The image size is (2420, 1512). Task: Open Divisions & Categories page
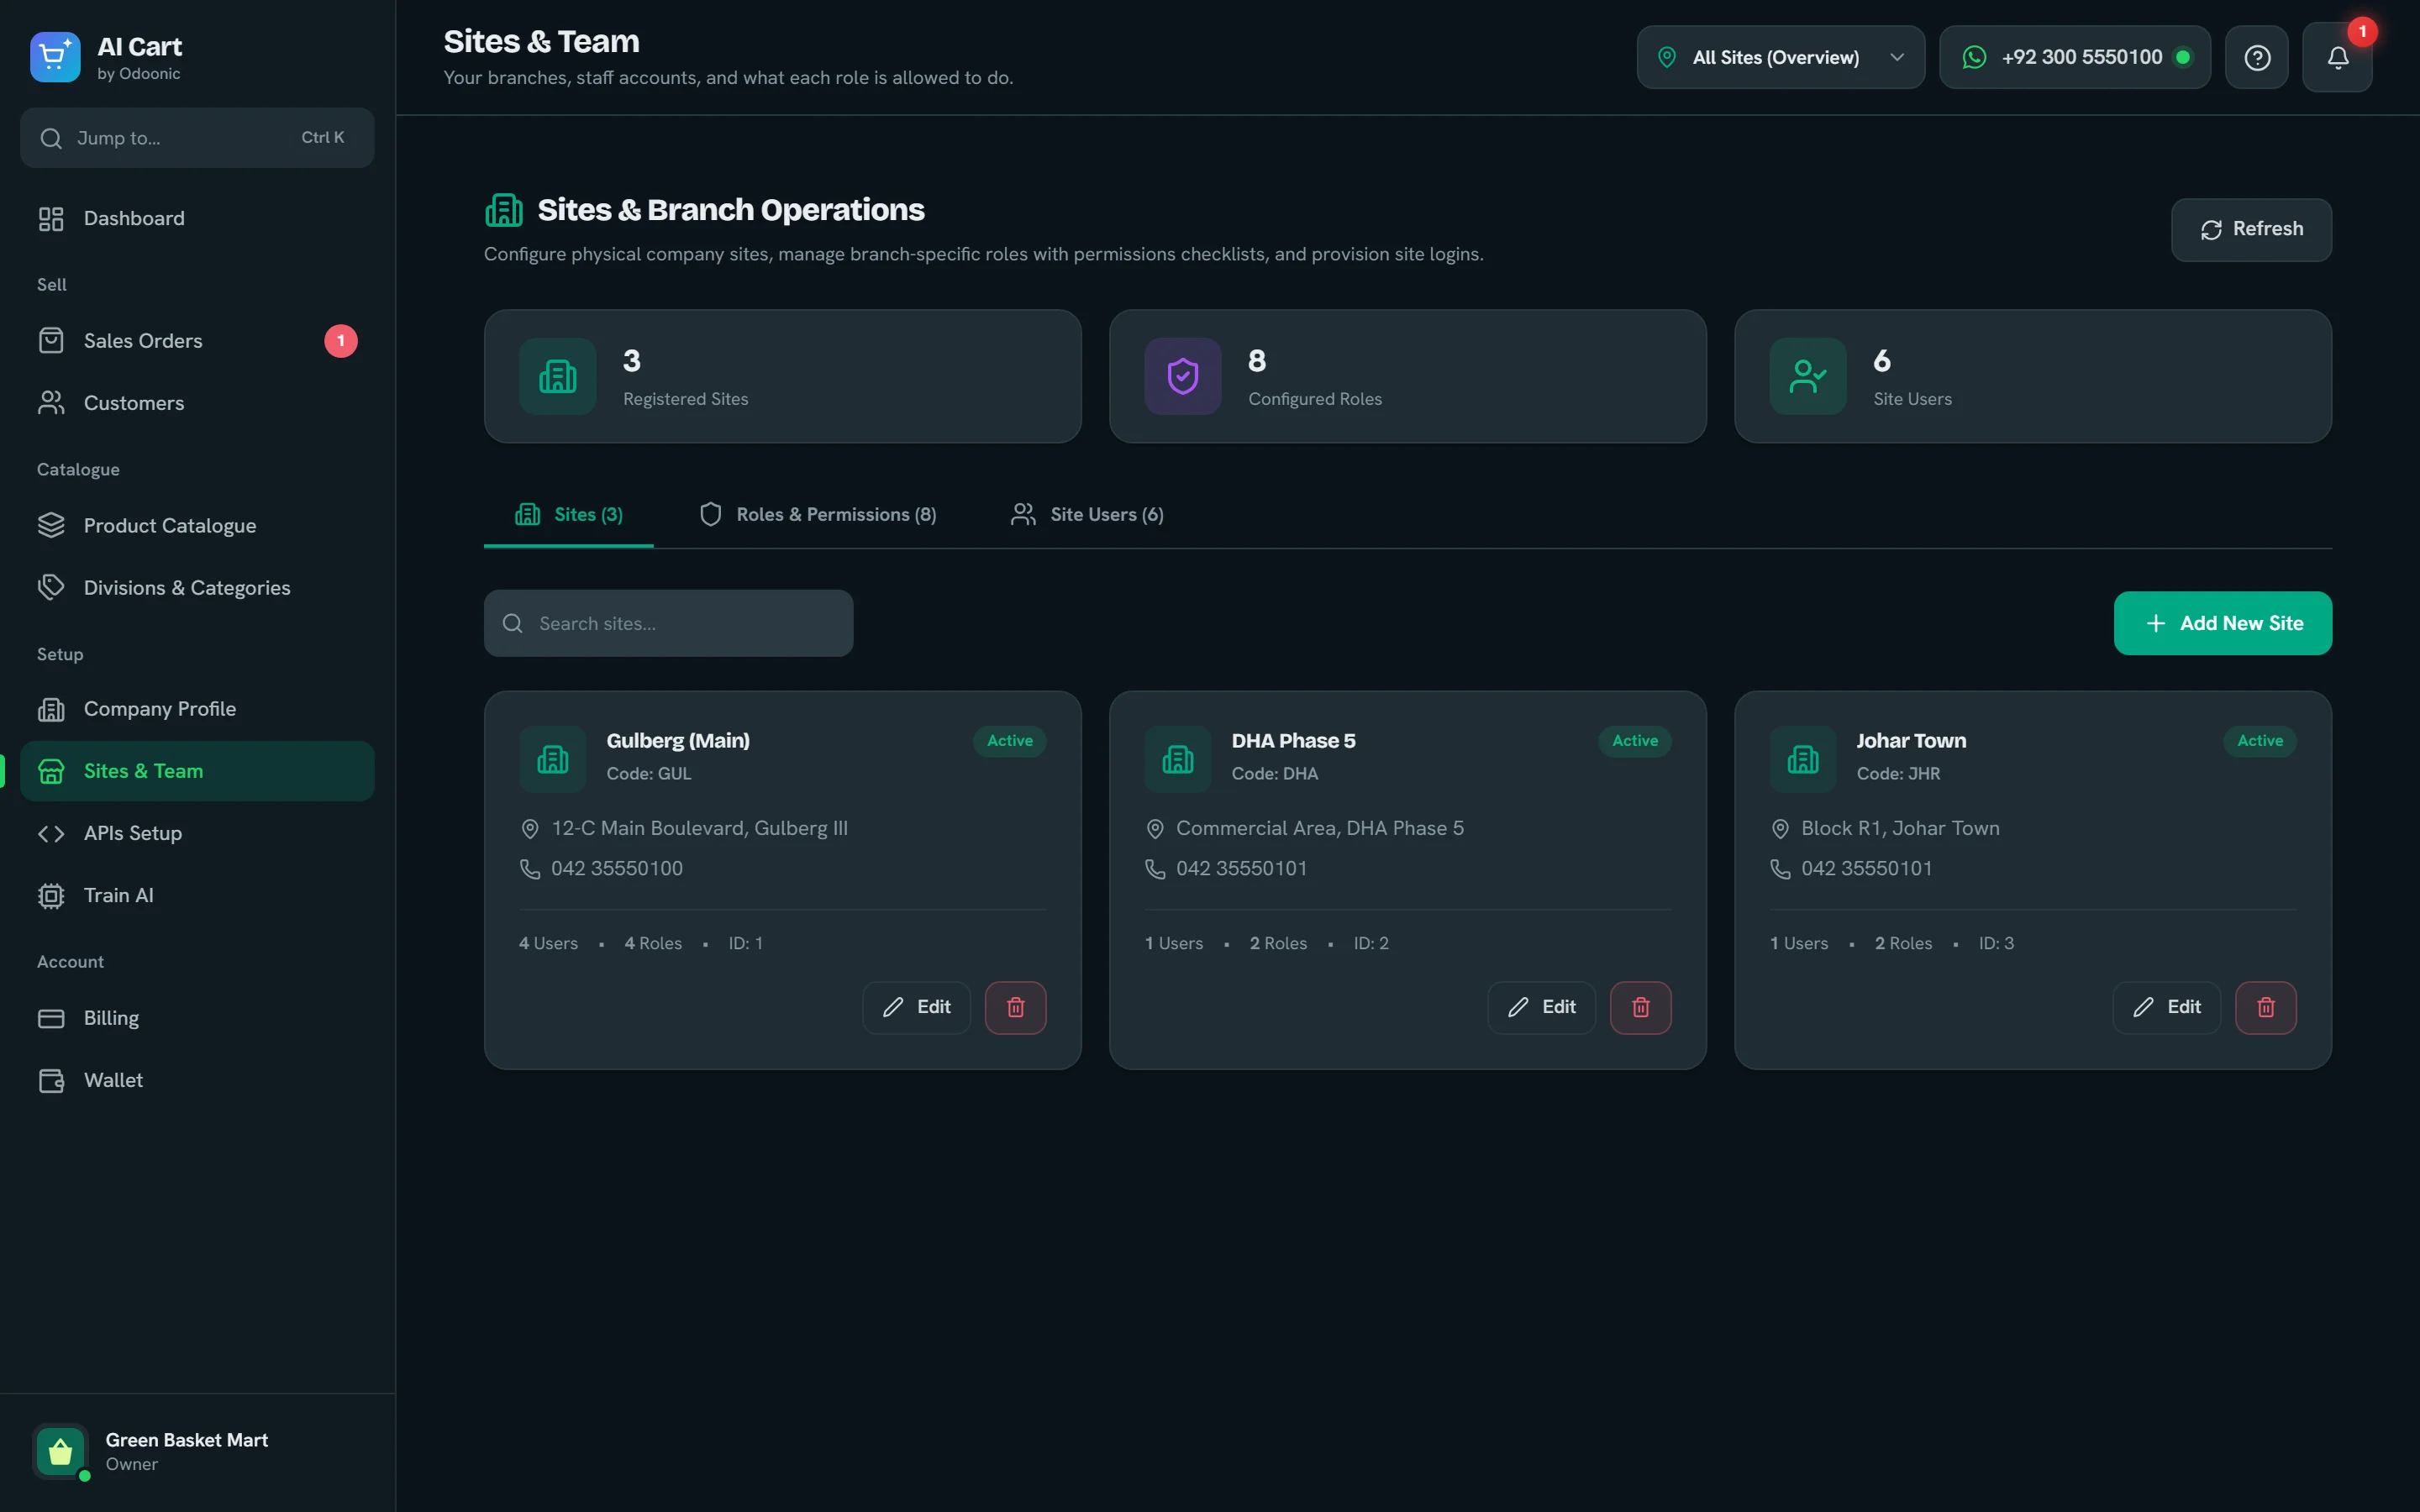(197, 588)
